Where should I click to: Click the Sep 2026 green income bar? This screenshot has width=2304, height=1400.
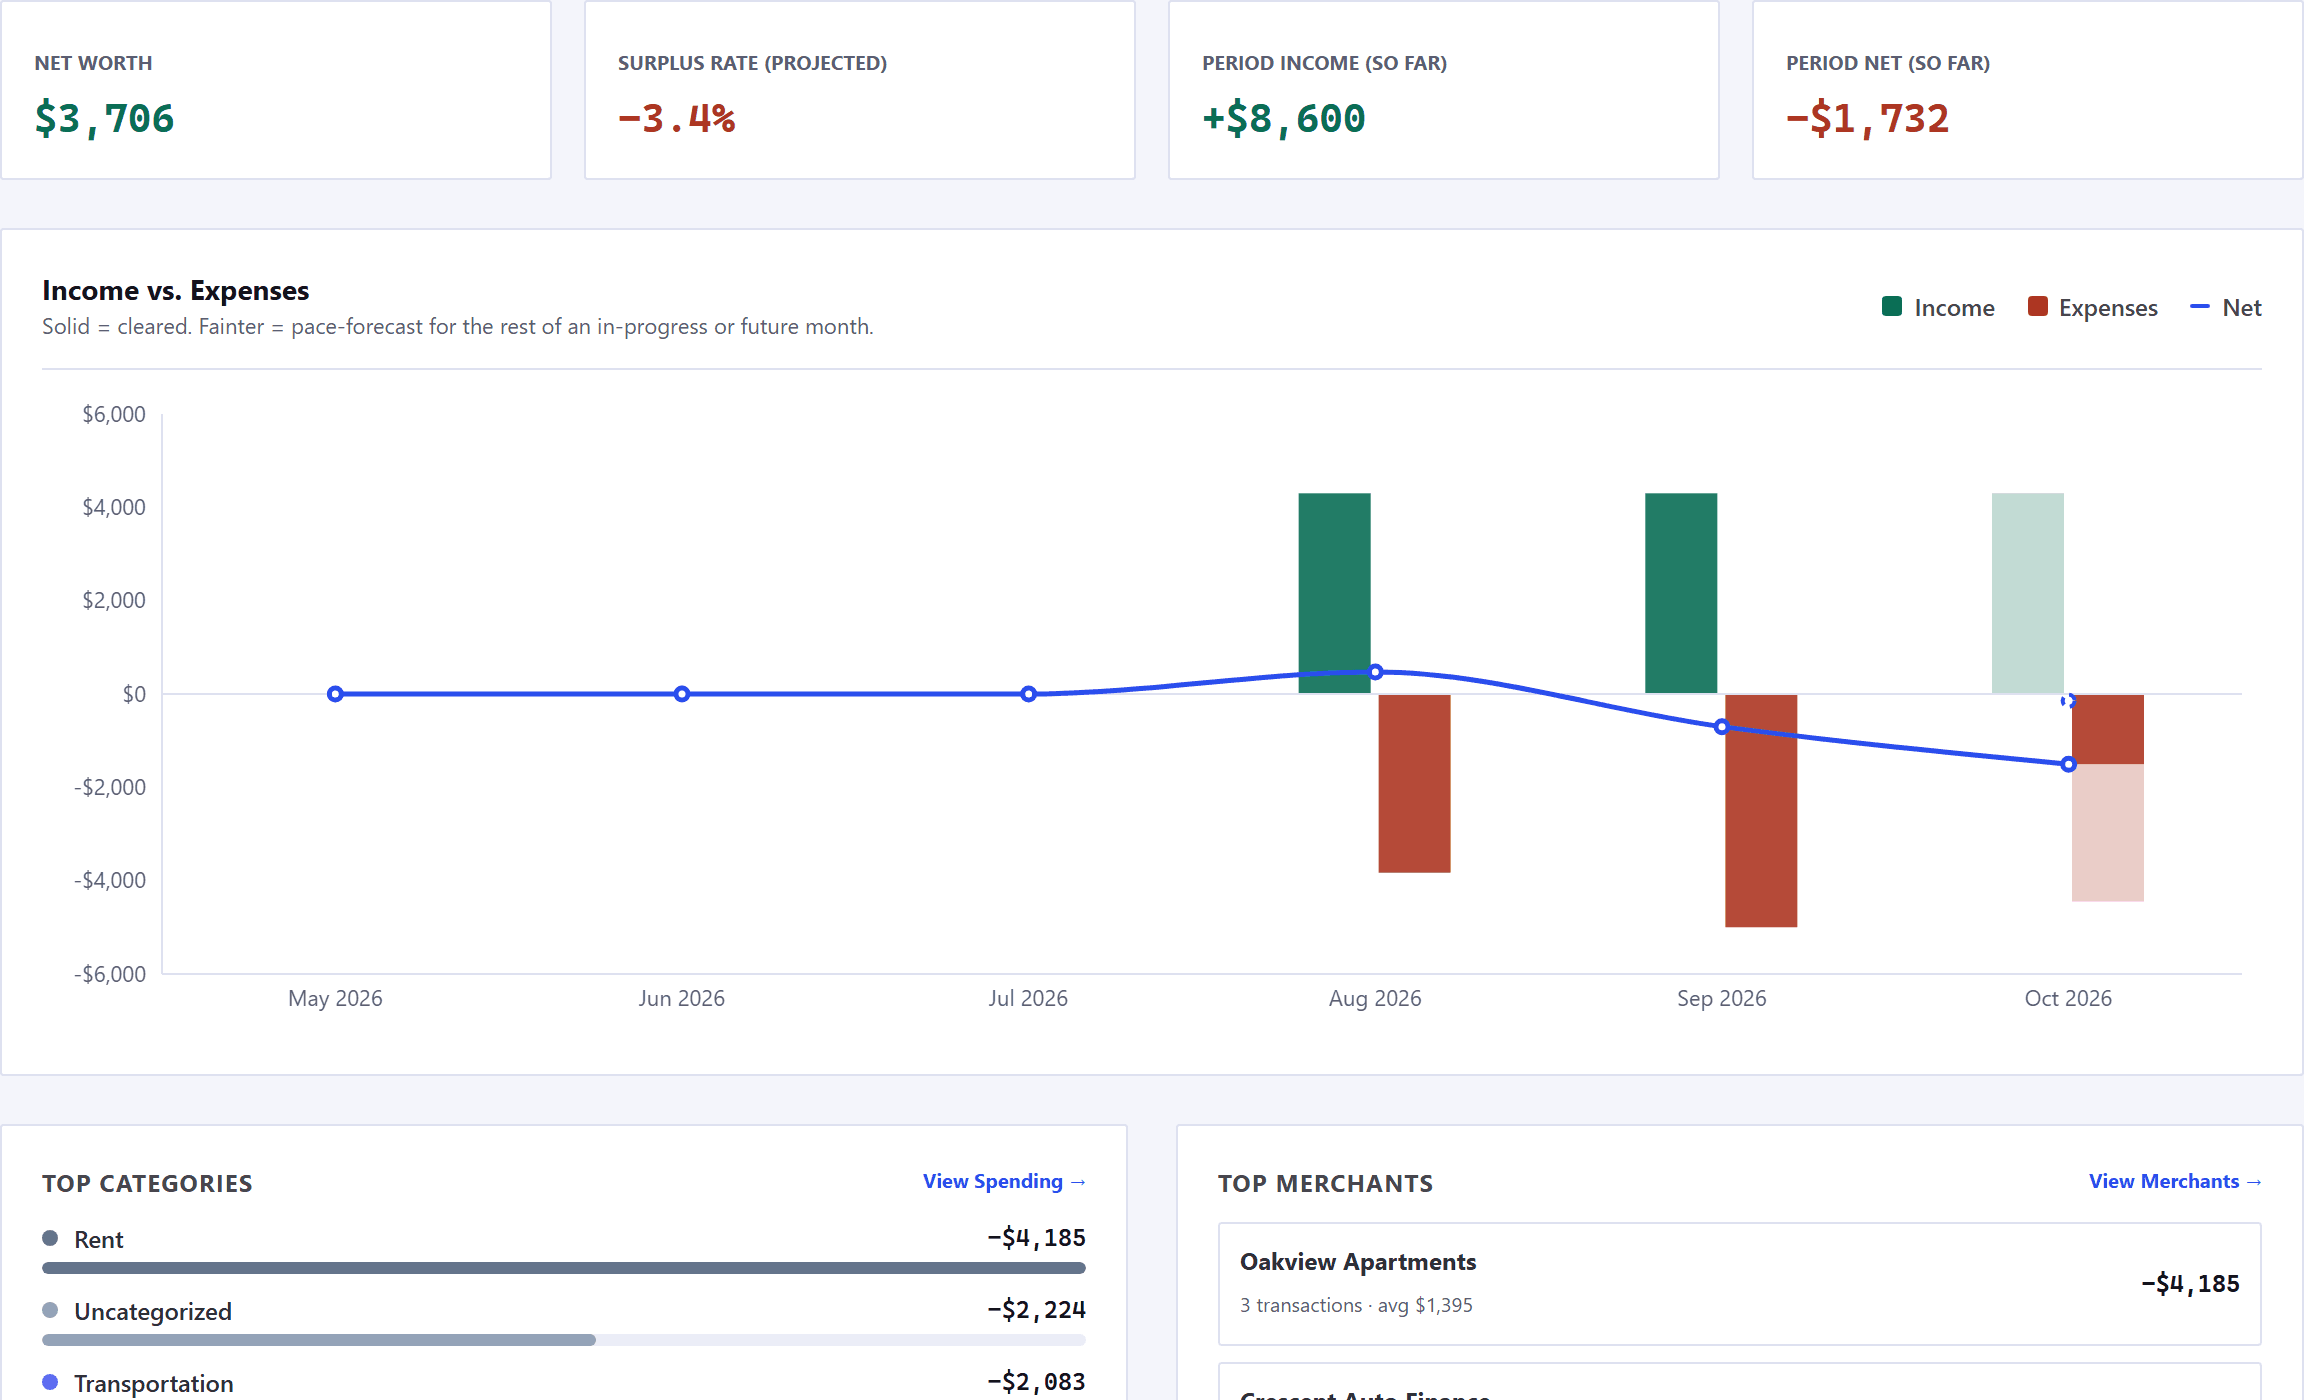(x=1681, y=593)
